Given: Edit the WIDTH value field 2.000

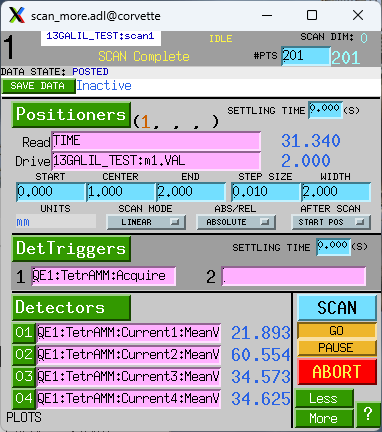Looking at the screenshot, I should pyautogui.click(x=336, y=192).
